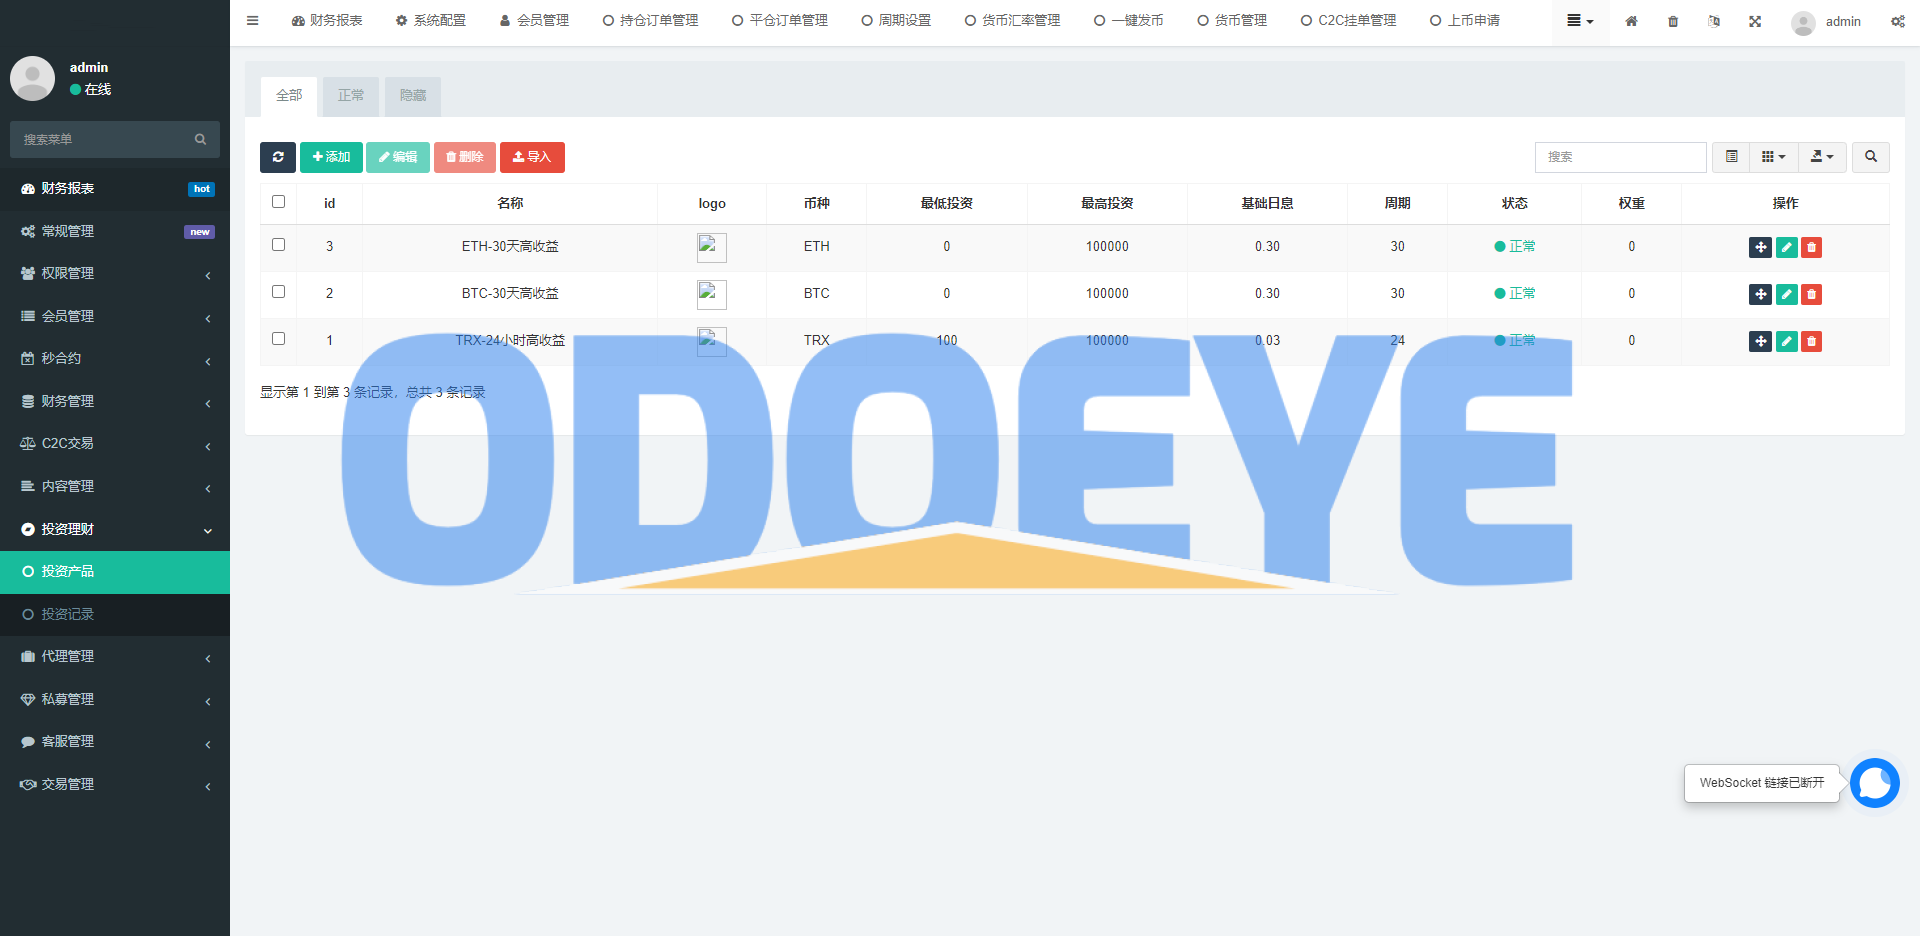The image size is (1920, 936).
Task: Check the checkbox for row id 2
Action: pyautogui.click(x=279, y=292)
